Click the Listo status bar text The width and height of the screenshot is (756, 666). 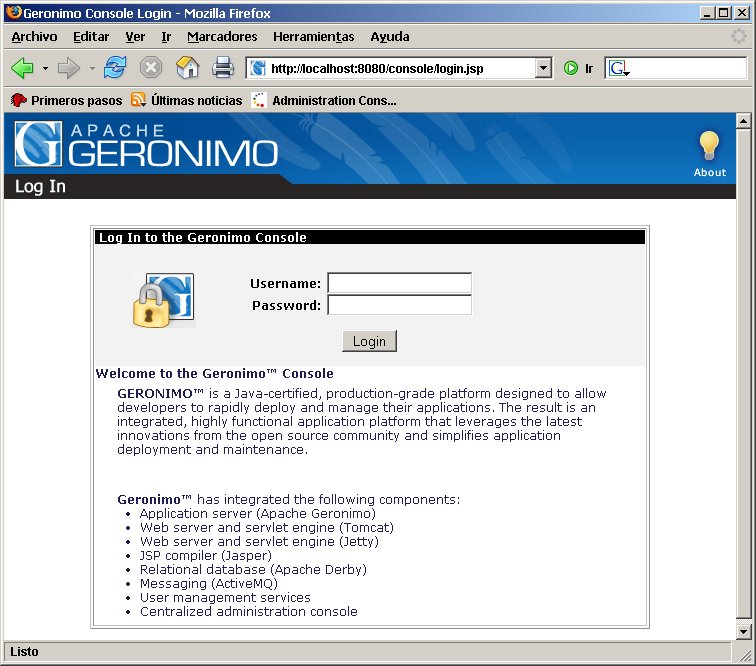pyautogui.click(x=24, y=652)
